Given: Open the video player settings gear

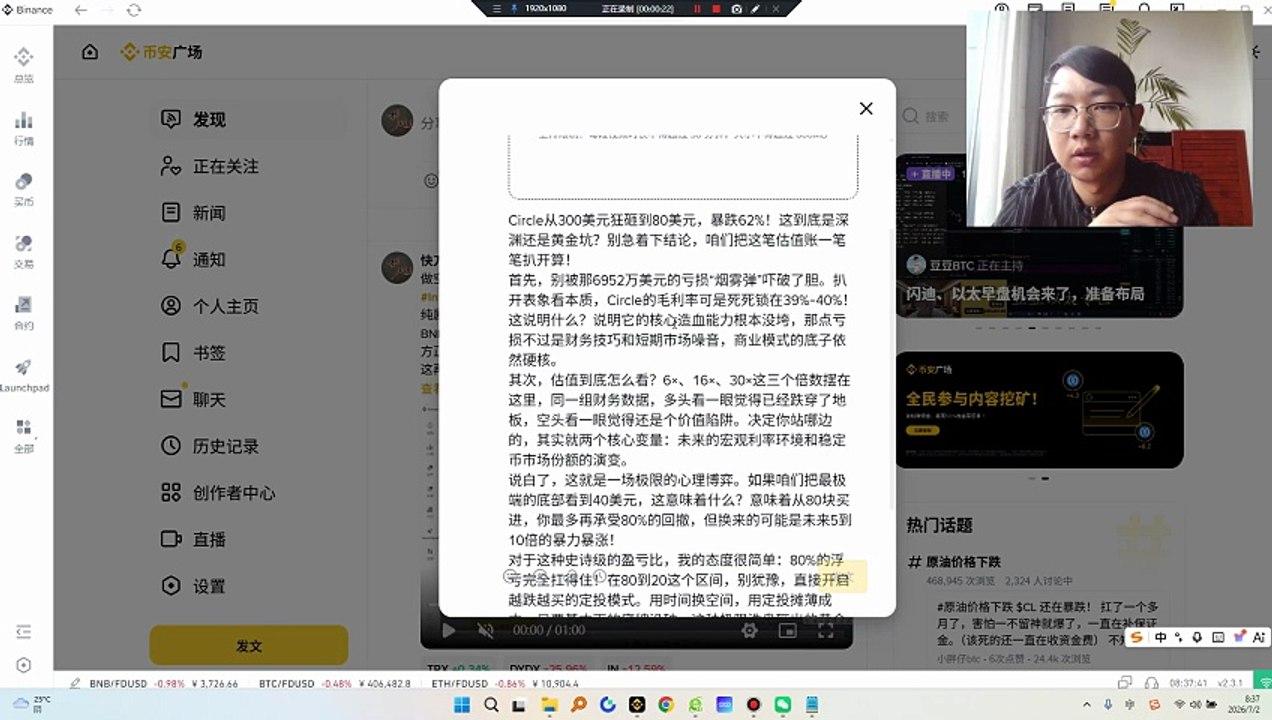Looking at the screenshot, I should pyautogui.click(x=749, y=630).
